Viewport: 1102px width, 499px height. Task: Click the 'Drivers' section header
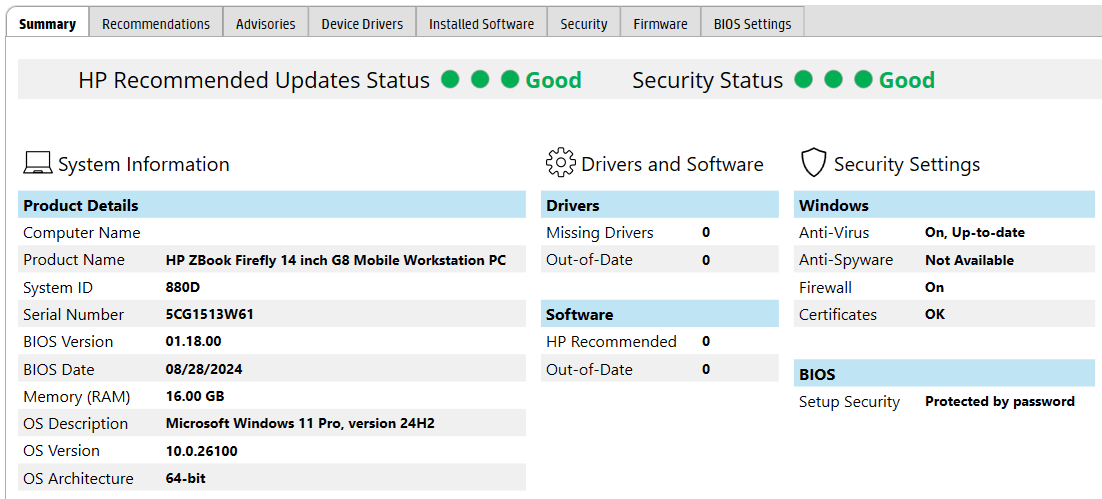(x=659, y=205)
